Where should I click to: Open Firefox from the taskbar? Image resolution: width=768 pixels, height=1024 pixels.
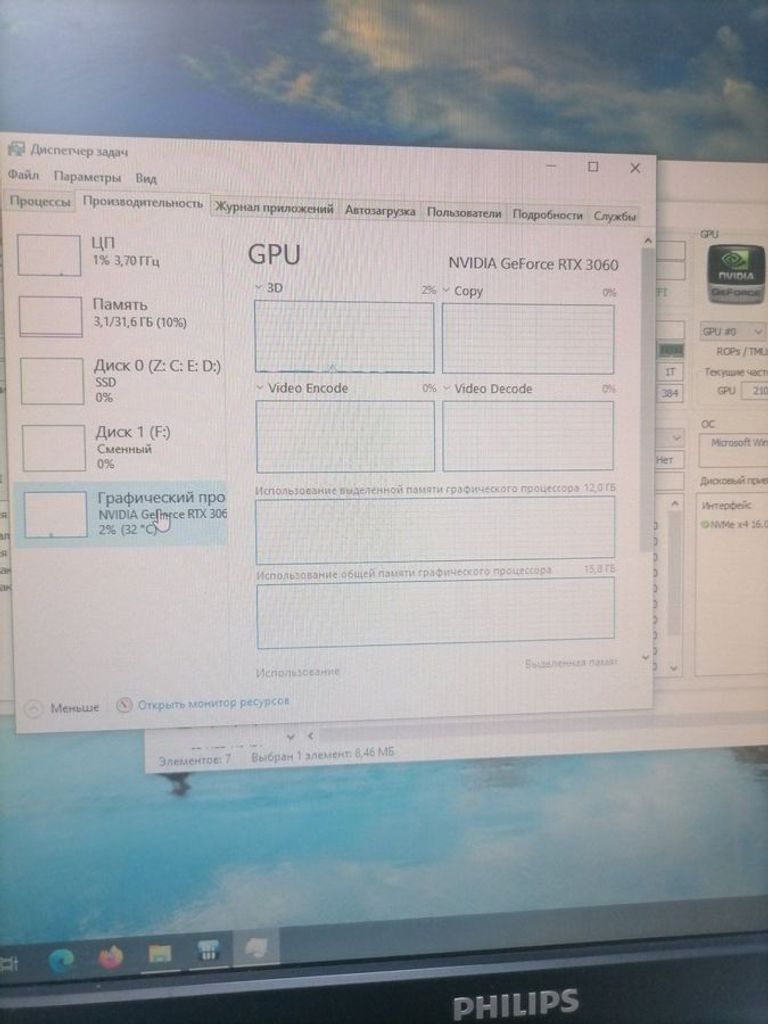pos(110,957)
